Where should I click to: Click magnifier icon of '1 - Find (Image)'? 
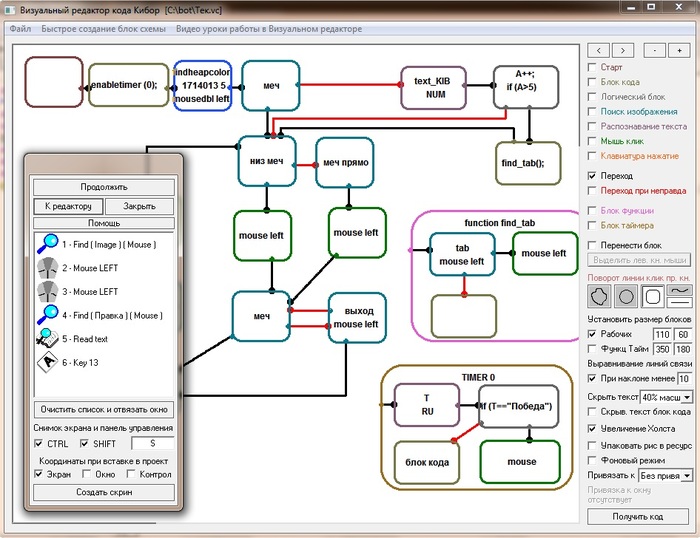[48, 243]
